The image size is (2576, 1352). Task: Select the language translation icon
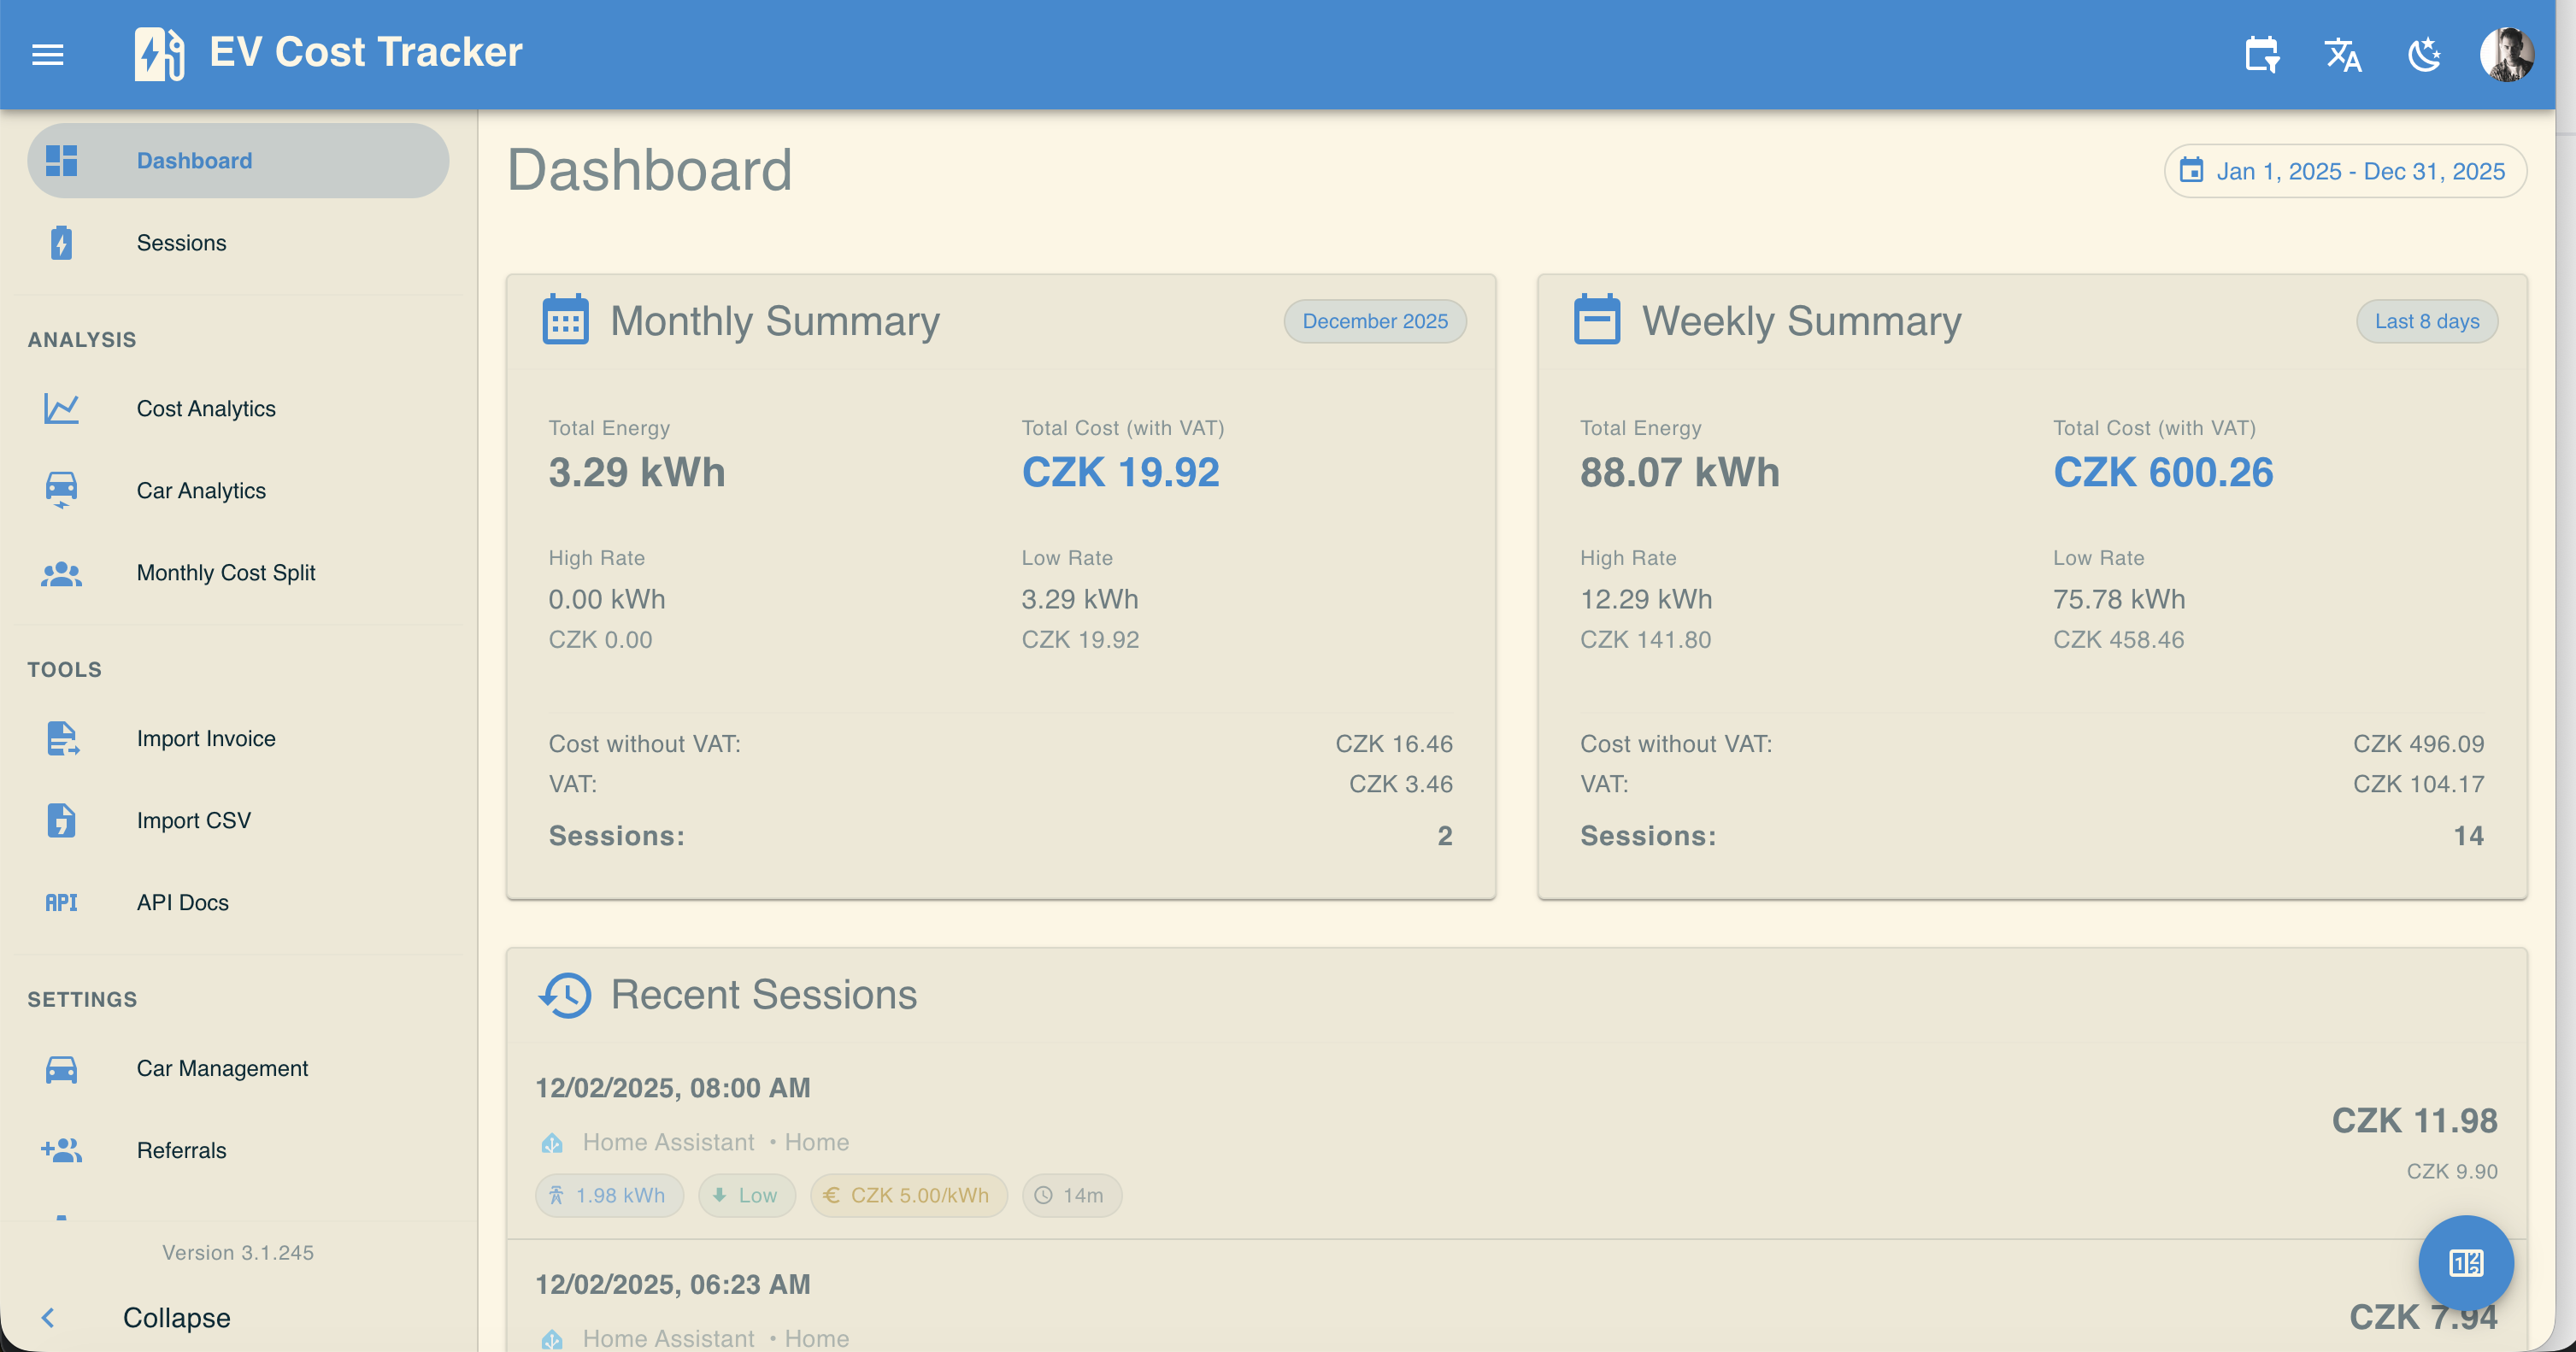pyautogui.click(x=2344, y=56)
